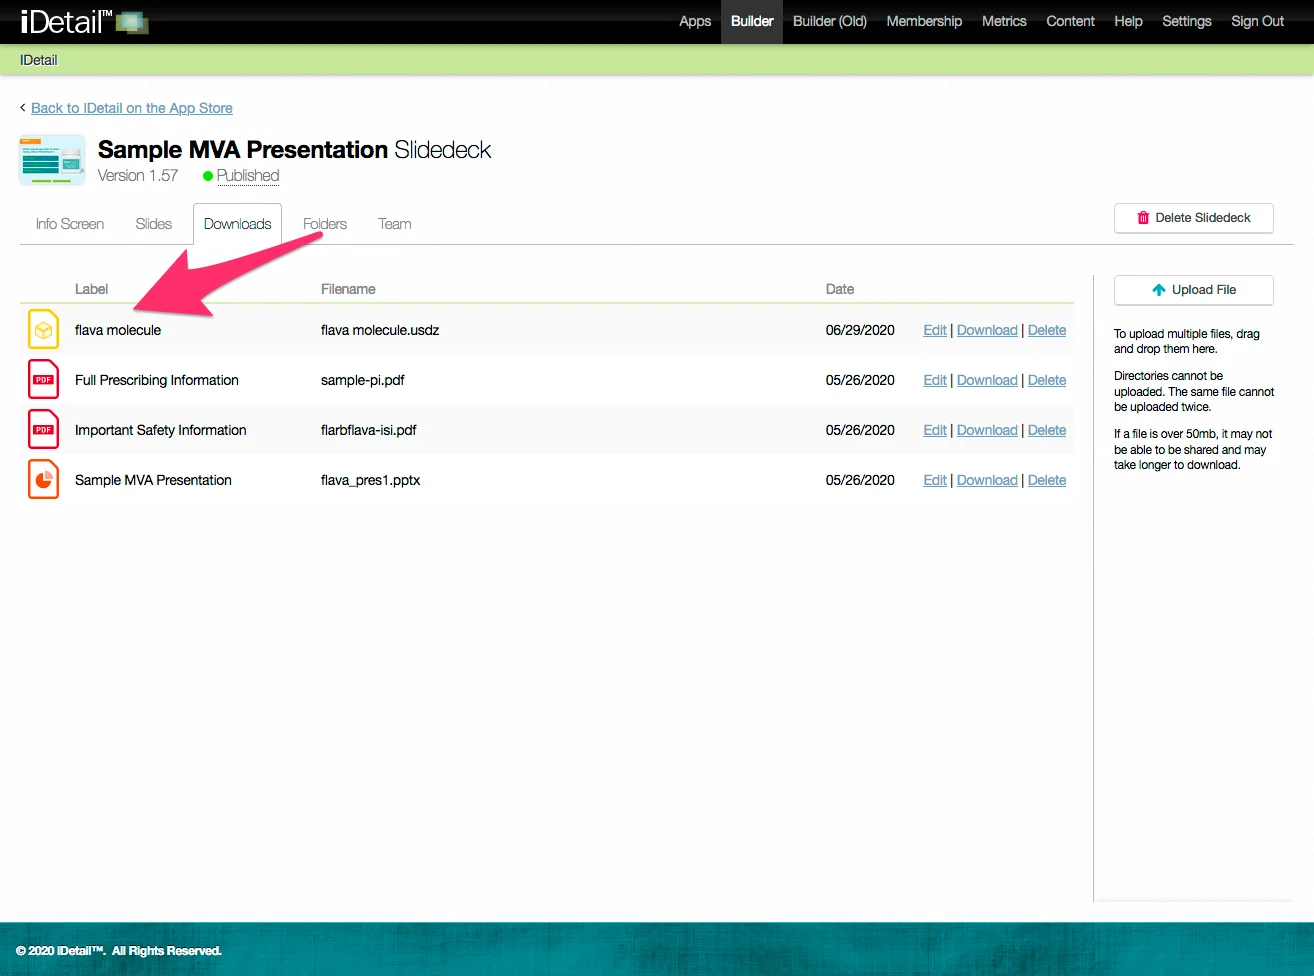Open Membership in the top navigation

tap(924, 21)
